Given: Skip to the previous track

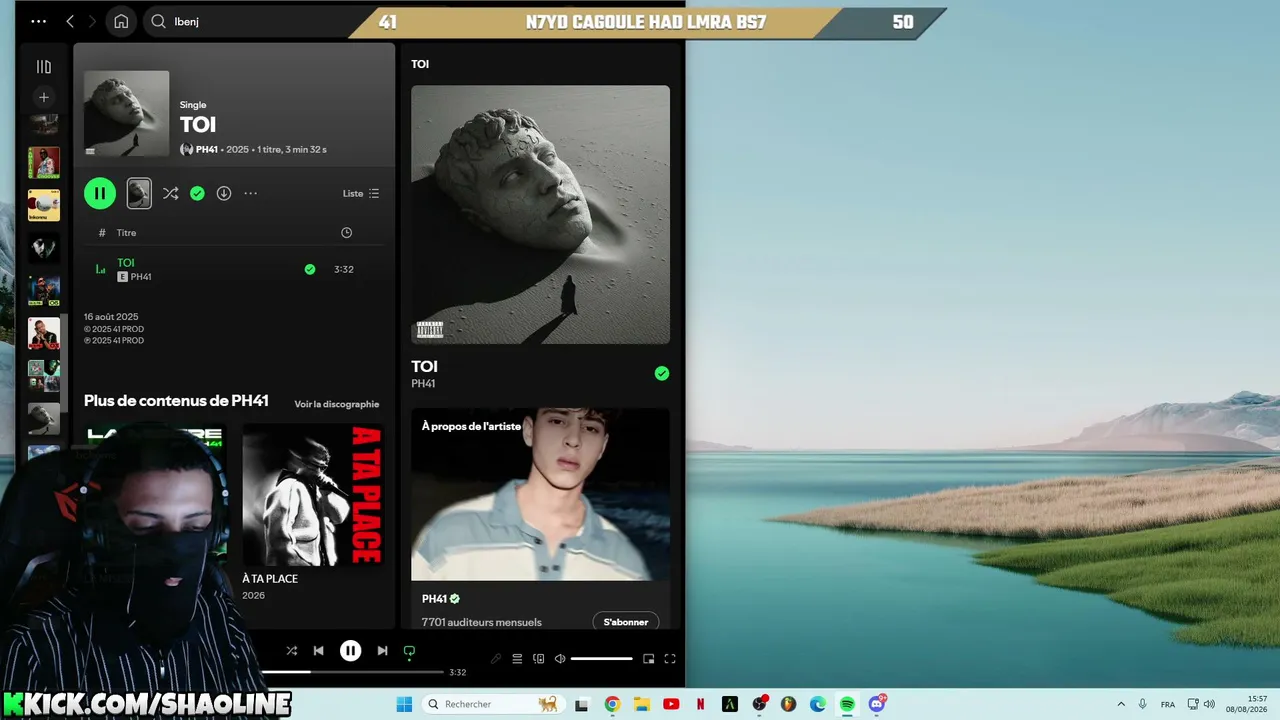Looking at the screenshot, I should click(x=318, y=651).
